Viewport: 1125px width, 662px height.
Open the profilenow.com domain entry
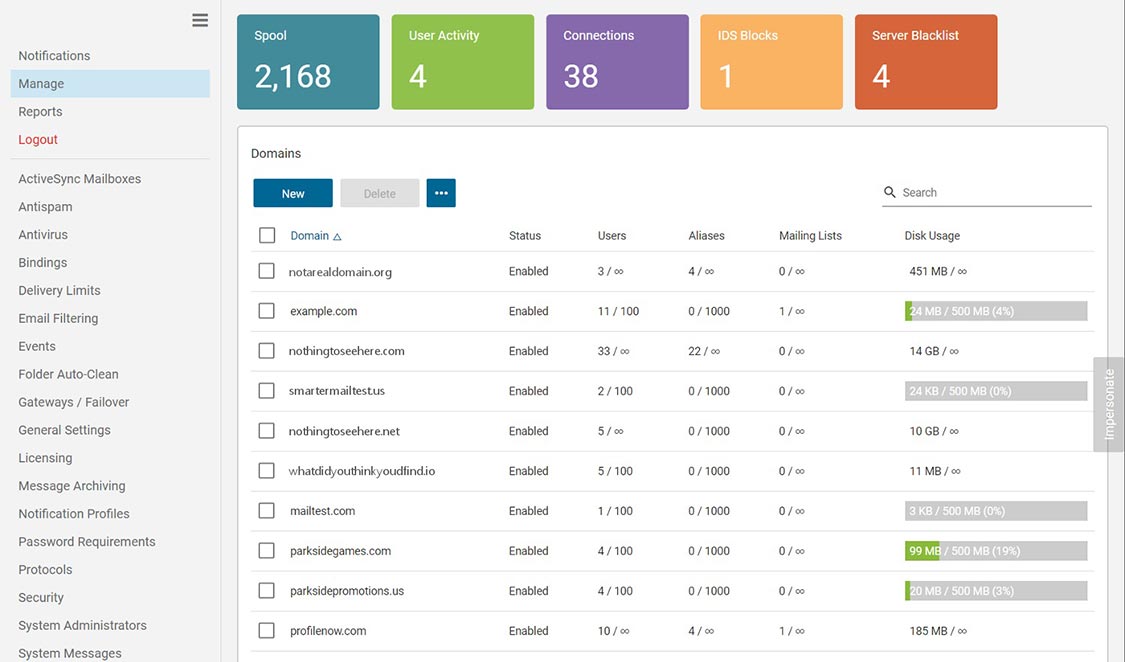[x=328, y=631]
